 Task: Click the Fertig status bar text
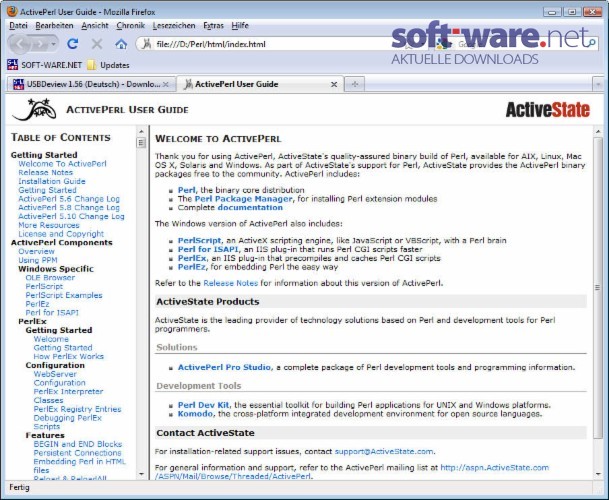pos(19,487)
